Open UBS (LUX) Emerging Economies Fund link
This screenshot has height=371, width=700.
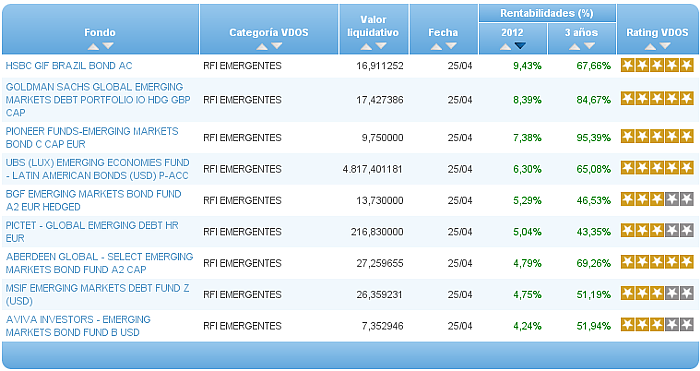click(97, 169)
